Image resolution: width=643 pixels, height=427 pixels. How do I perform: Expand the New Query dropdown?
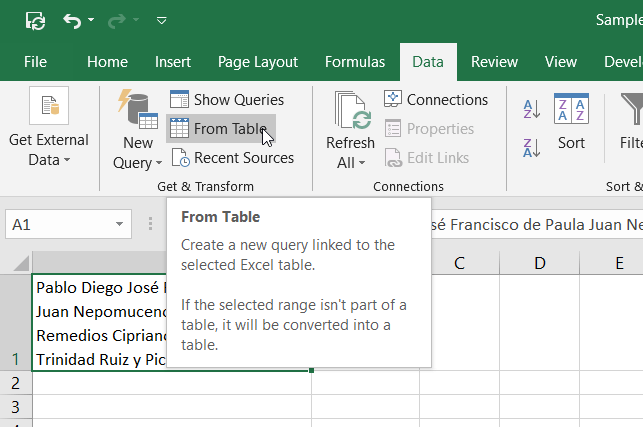coord(159,163)
